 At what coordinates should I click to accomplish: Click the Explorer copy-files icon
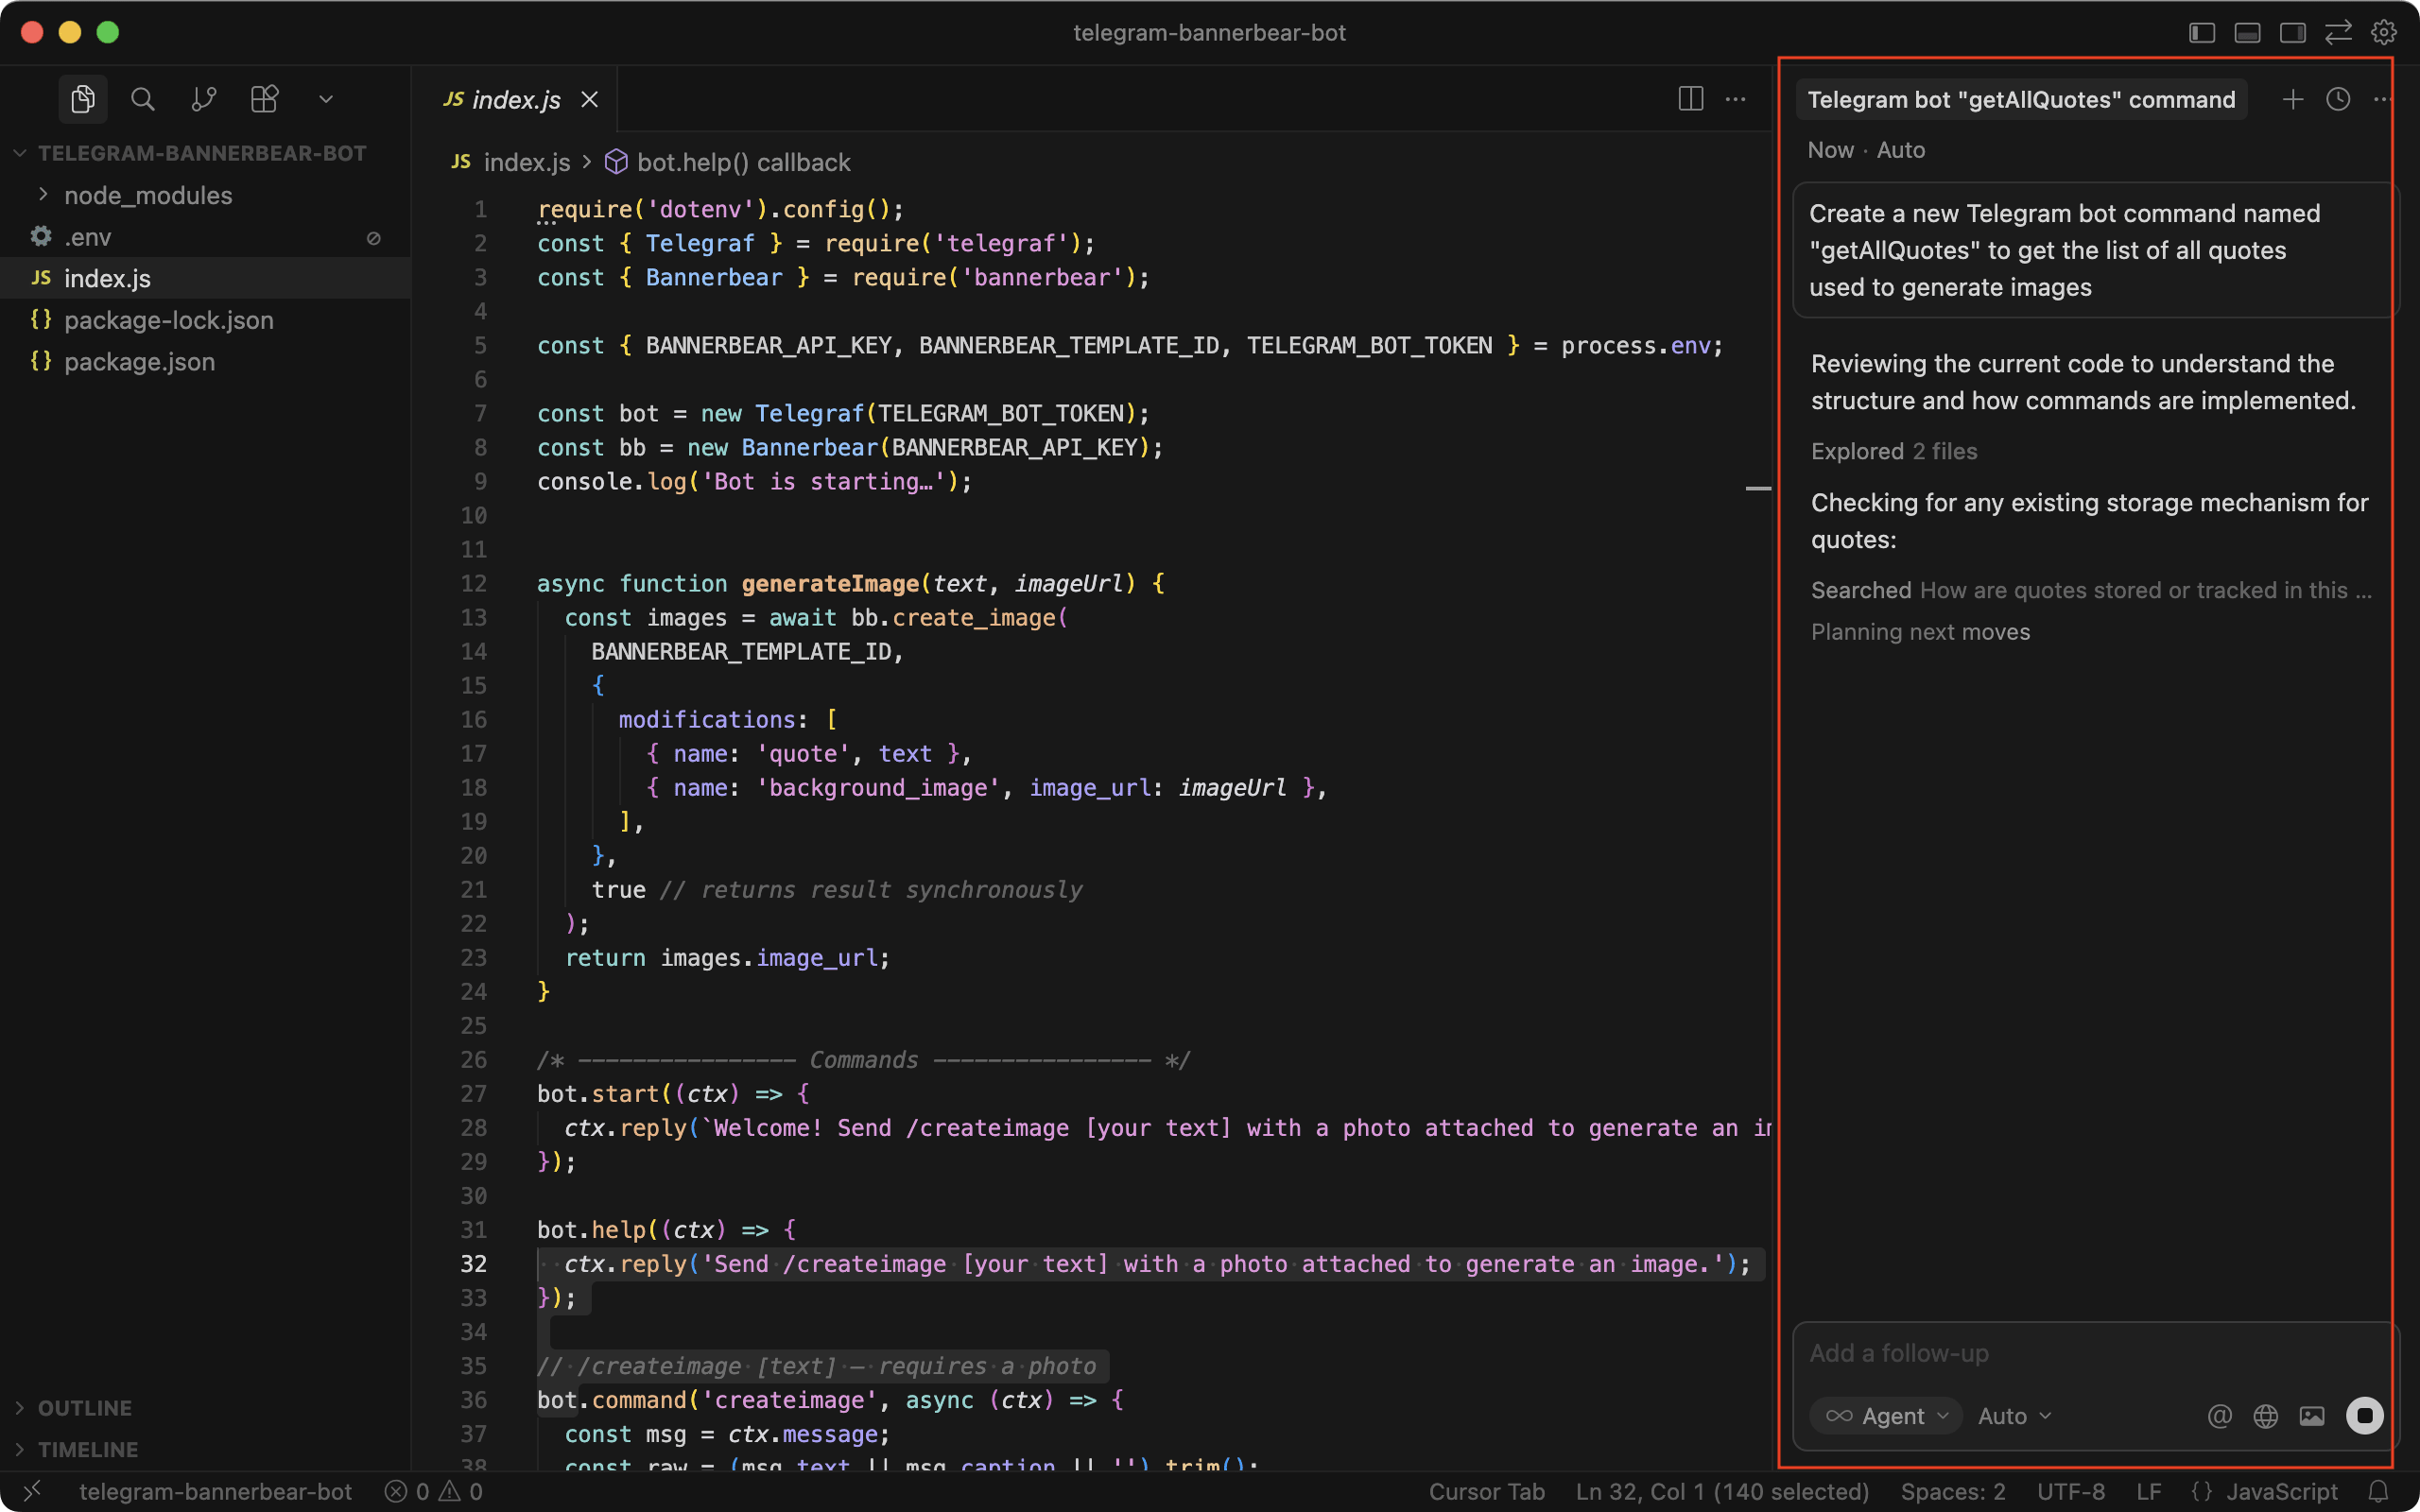pos(83,99)
